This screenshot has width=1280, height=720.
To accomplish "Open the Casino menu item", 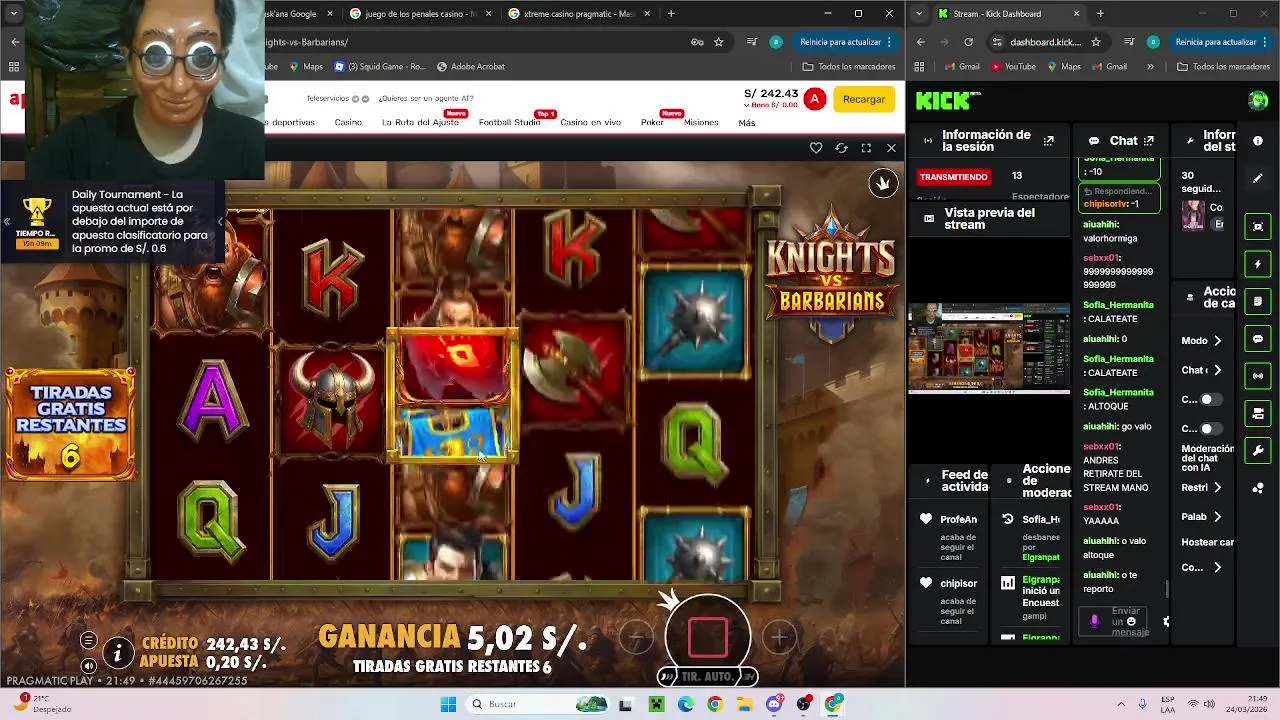I will (x=348, y=122).
